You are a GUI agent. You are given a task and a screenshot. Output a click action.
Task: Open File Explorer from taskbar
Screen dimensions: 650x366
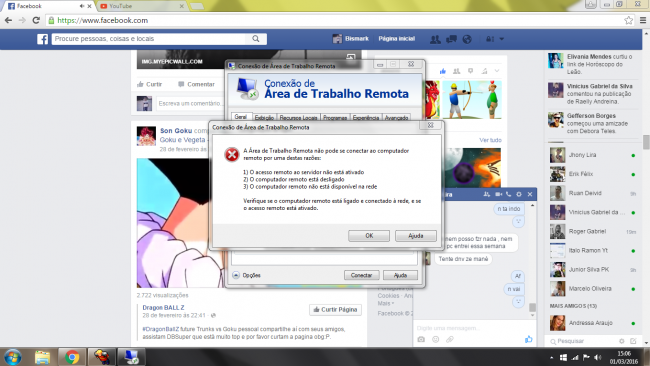tap(42, 357)
